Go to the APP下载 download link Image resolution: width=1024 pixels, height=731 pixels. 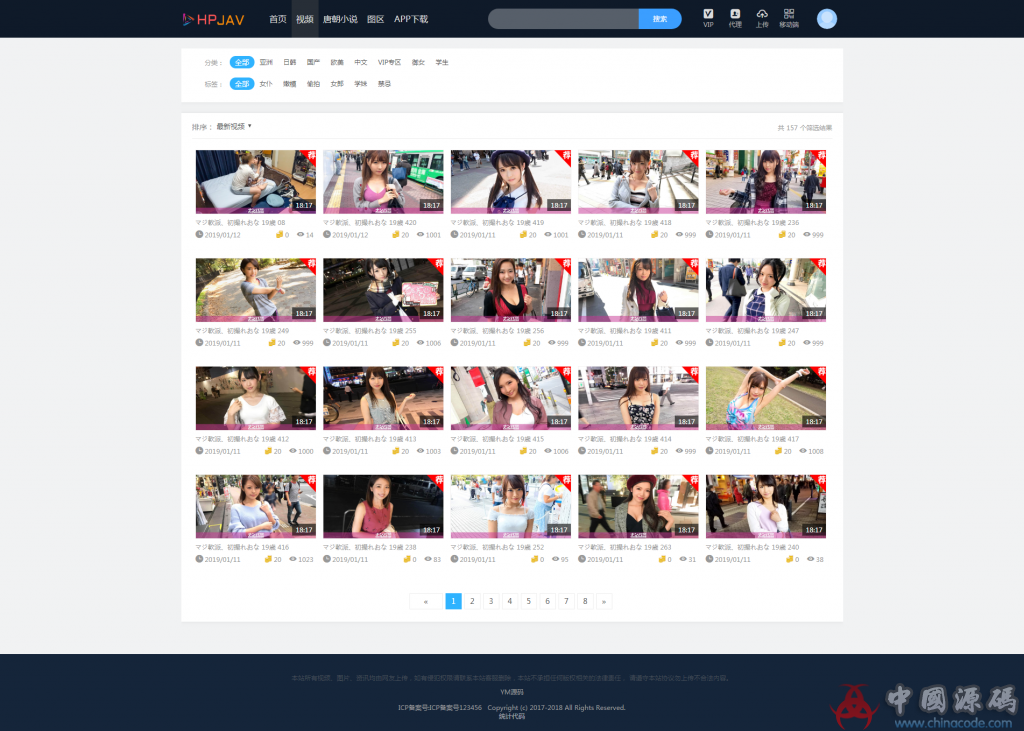pyautogui.click(x=410, y=18)
